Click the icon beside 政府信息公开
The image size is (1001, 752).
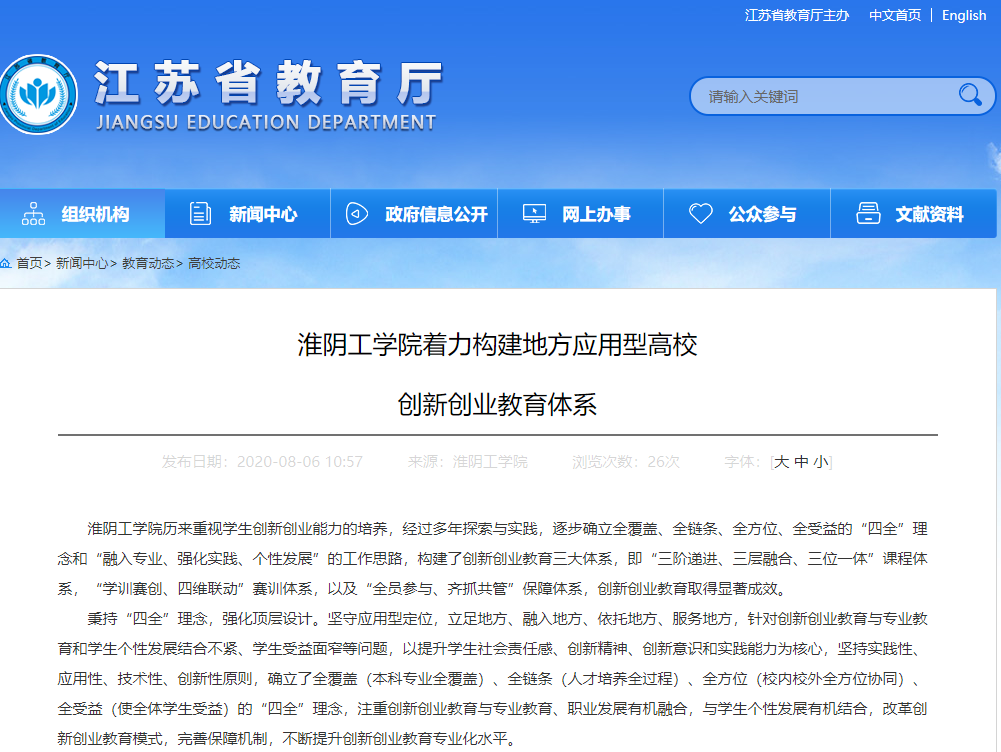tap(357, 214)
